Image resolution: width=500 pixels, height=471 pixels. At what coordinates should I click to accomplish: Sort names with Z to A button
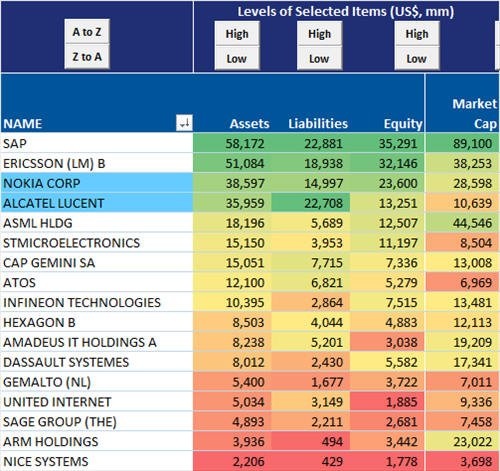(87, 57)
